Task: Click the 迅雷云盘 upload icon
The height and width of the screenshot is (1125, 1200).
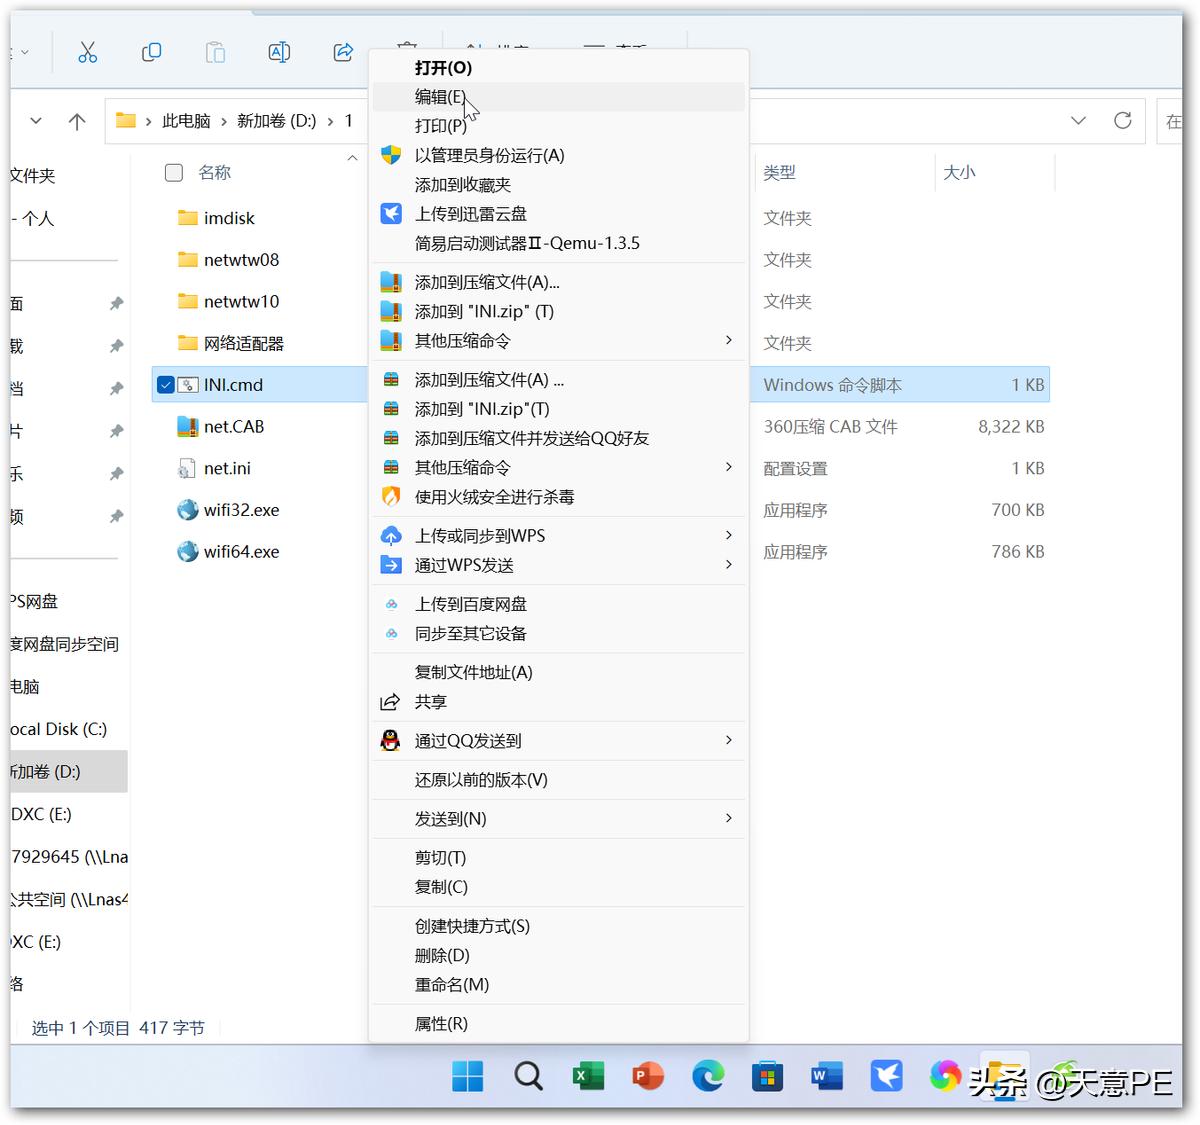Action: (390, 213)
